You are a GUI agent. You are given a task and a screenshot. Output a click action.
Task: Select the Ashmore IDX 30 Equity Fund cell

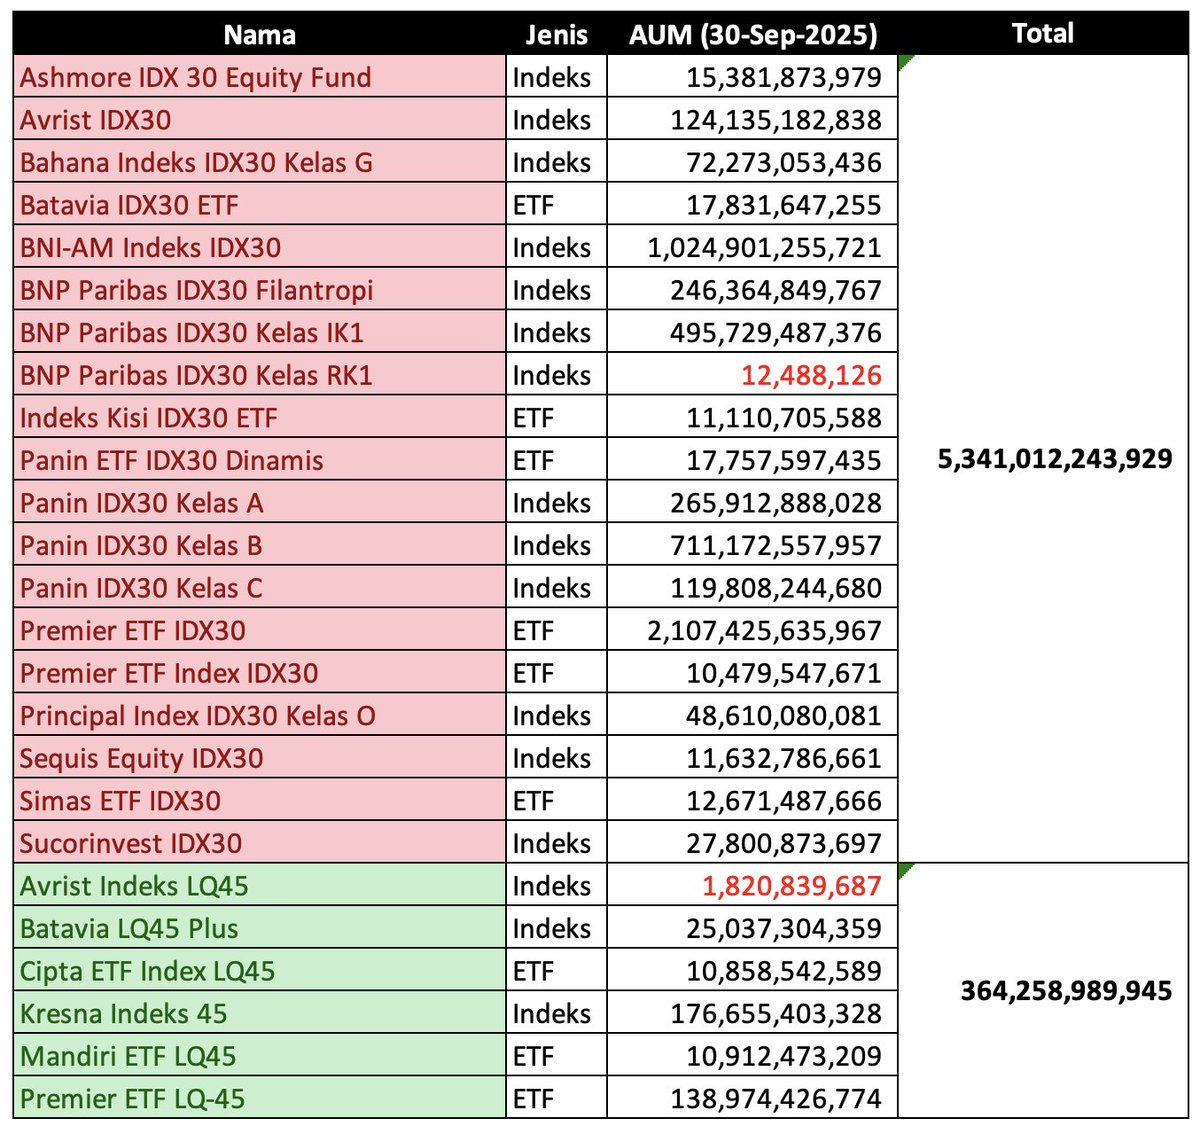[x=260, y=77]
